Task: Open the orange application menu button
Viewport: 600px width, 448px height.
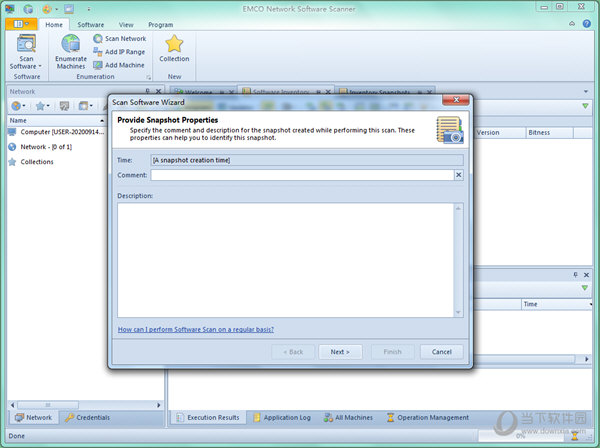Action: point(21,24)
